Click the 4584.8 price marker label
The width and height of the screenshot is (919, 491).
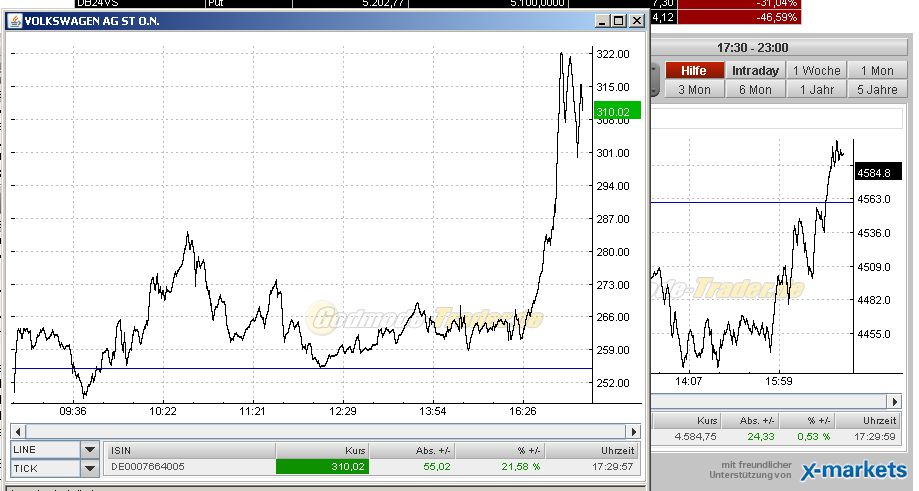pyautogui.click(x=877, y=172)
